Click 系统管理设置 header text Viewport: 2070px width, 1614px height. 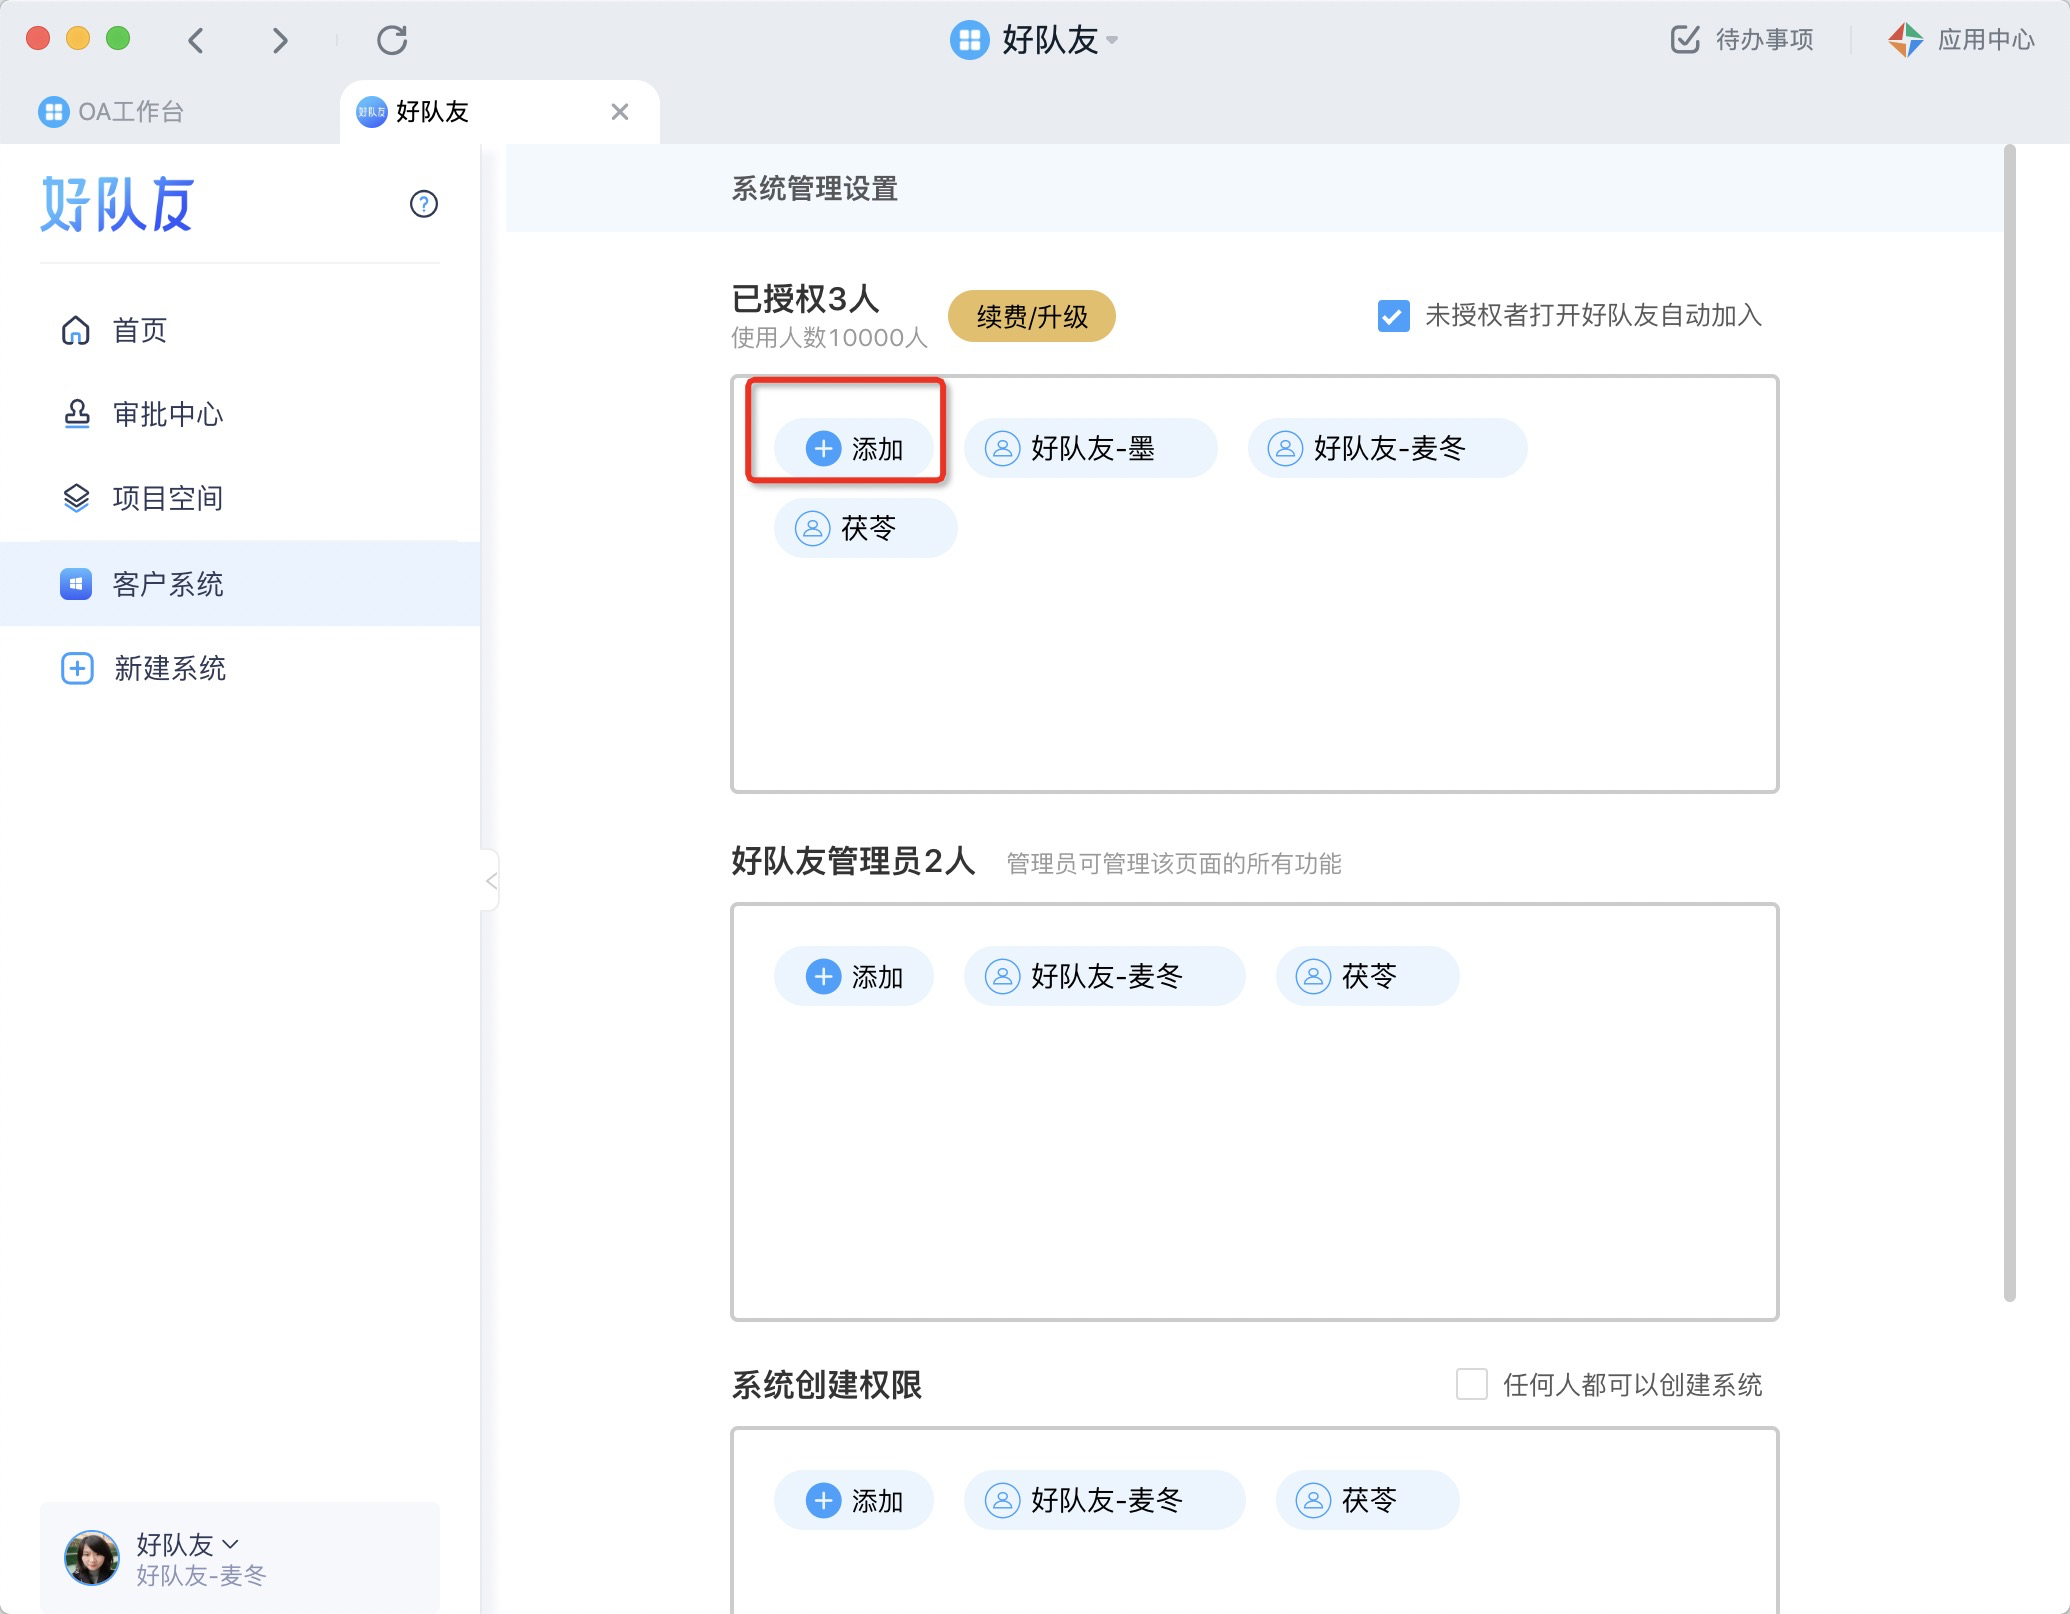coord(815,189)
